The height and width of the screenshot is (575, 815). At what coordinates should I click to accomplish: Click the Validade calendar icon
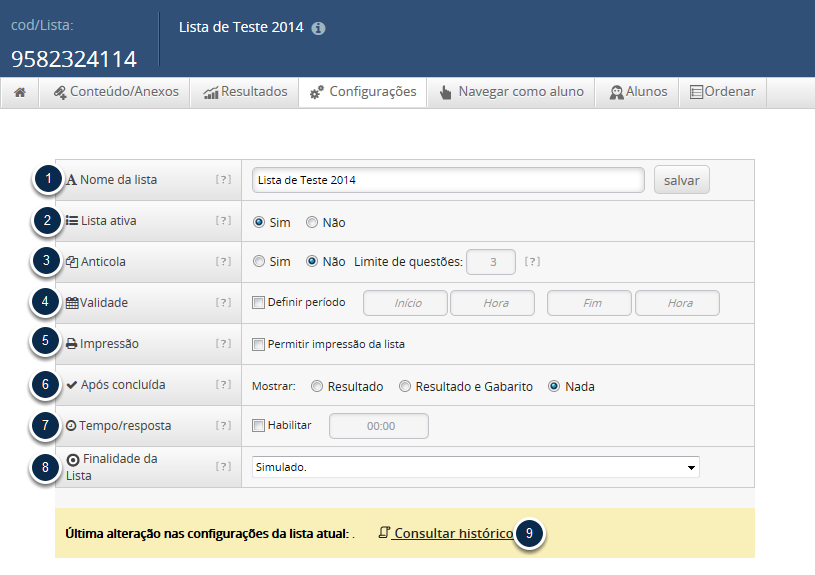click(x=72, y=303)
